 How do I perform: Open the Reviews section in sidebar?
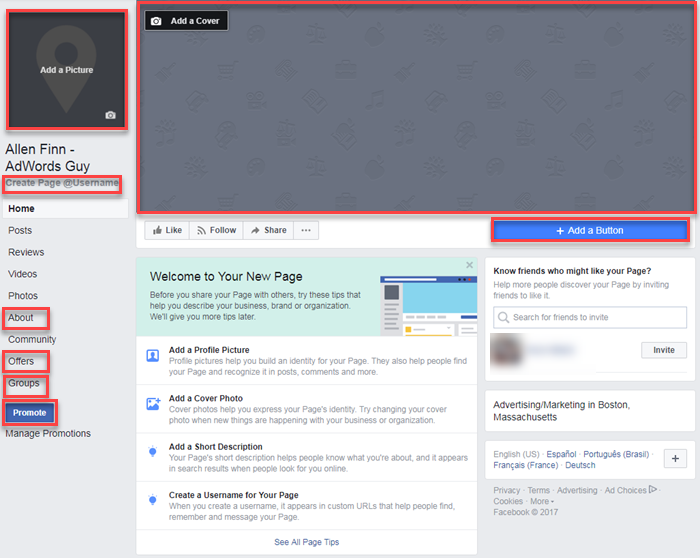(x=26, y=252)
